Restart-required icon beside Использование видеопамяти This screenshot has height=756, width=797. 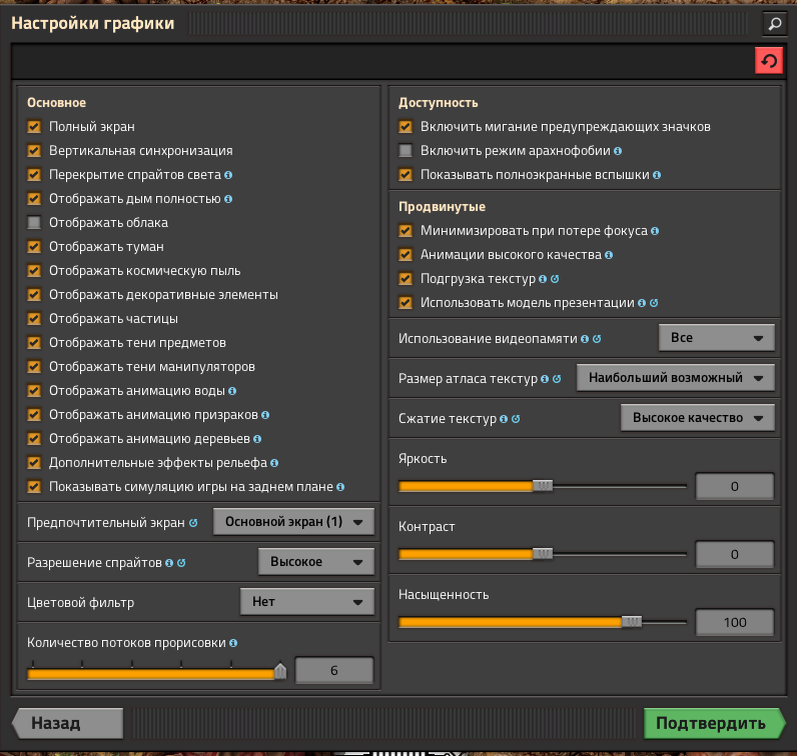click(x=597, y=339)
